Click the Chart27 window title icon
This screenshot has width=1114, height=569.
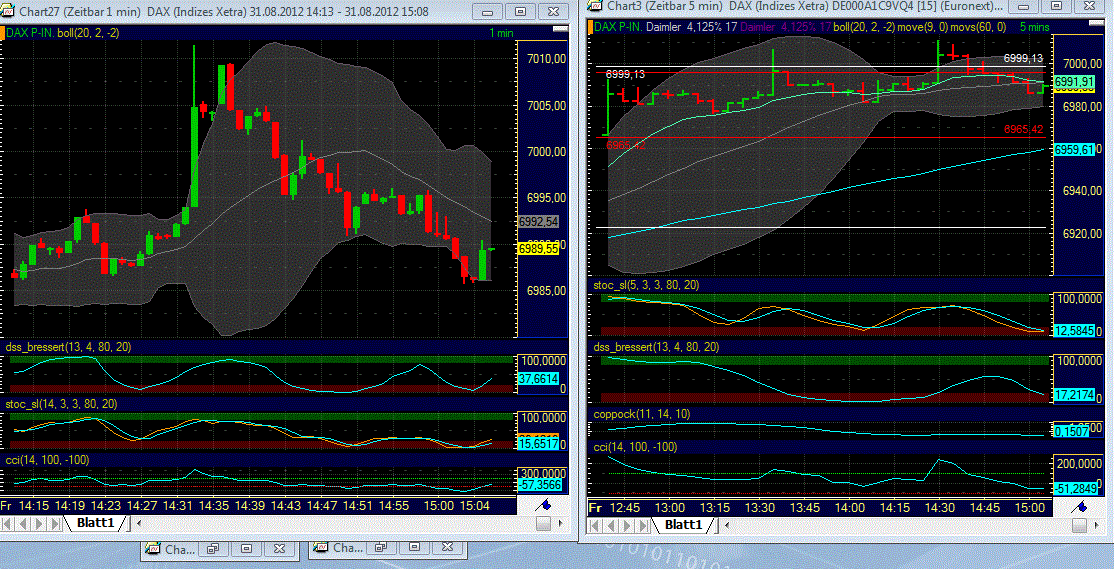(x=9, y=11)
